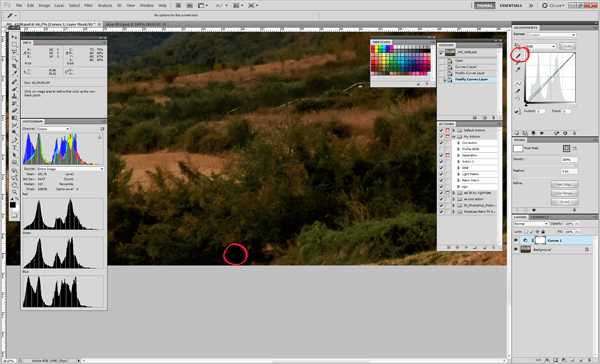The image size is (600, 364).
Task: Click the play button in Actions panel
Action: 466,247
